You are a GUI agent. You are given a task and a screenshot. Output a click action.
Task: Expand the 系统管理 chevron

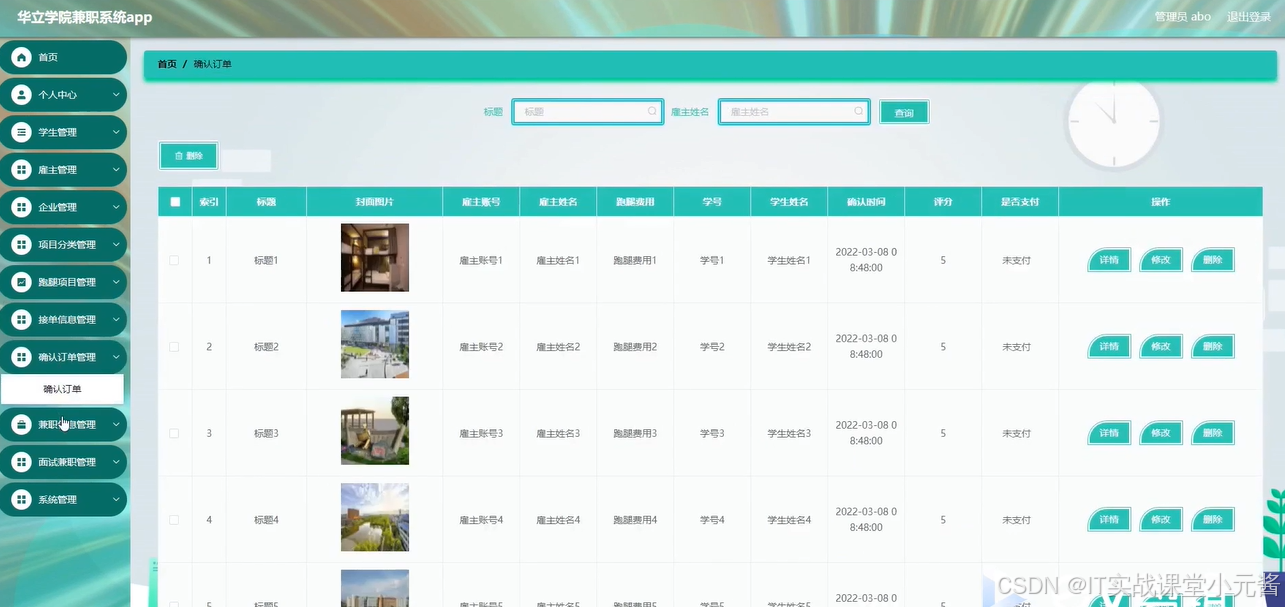point(116,500)
